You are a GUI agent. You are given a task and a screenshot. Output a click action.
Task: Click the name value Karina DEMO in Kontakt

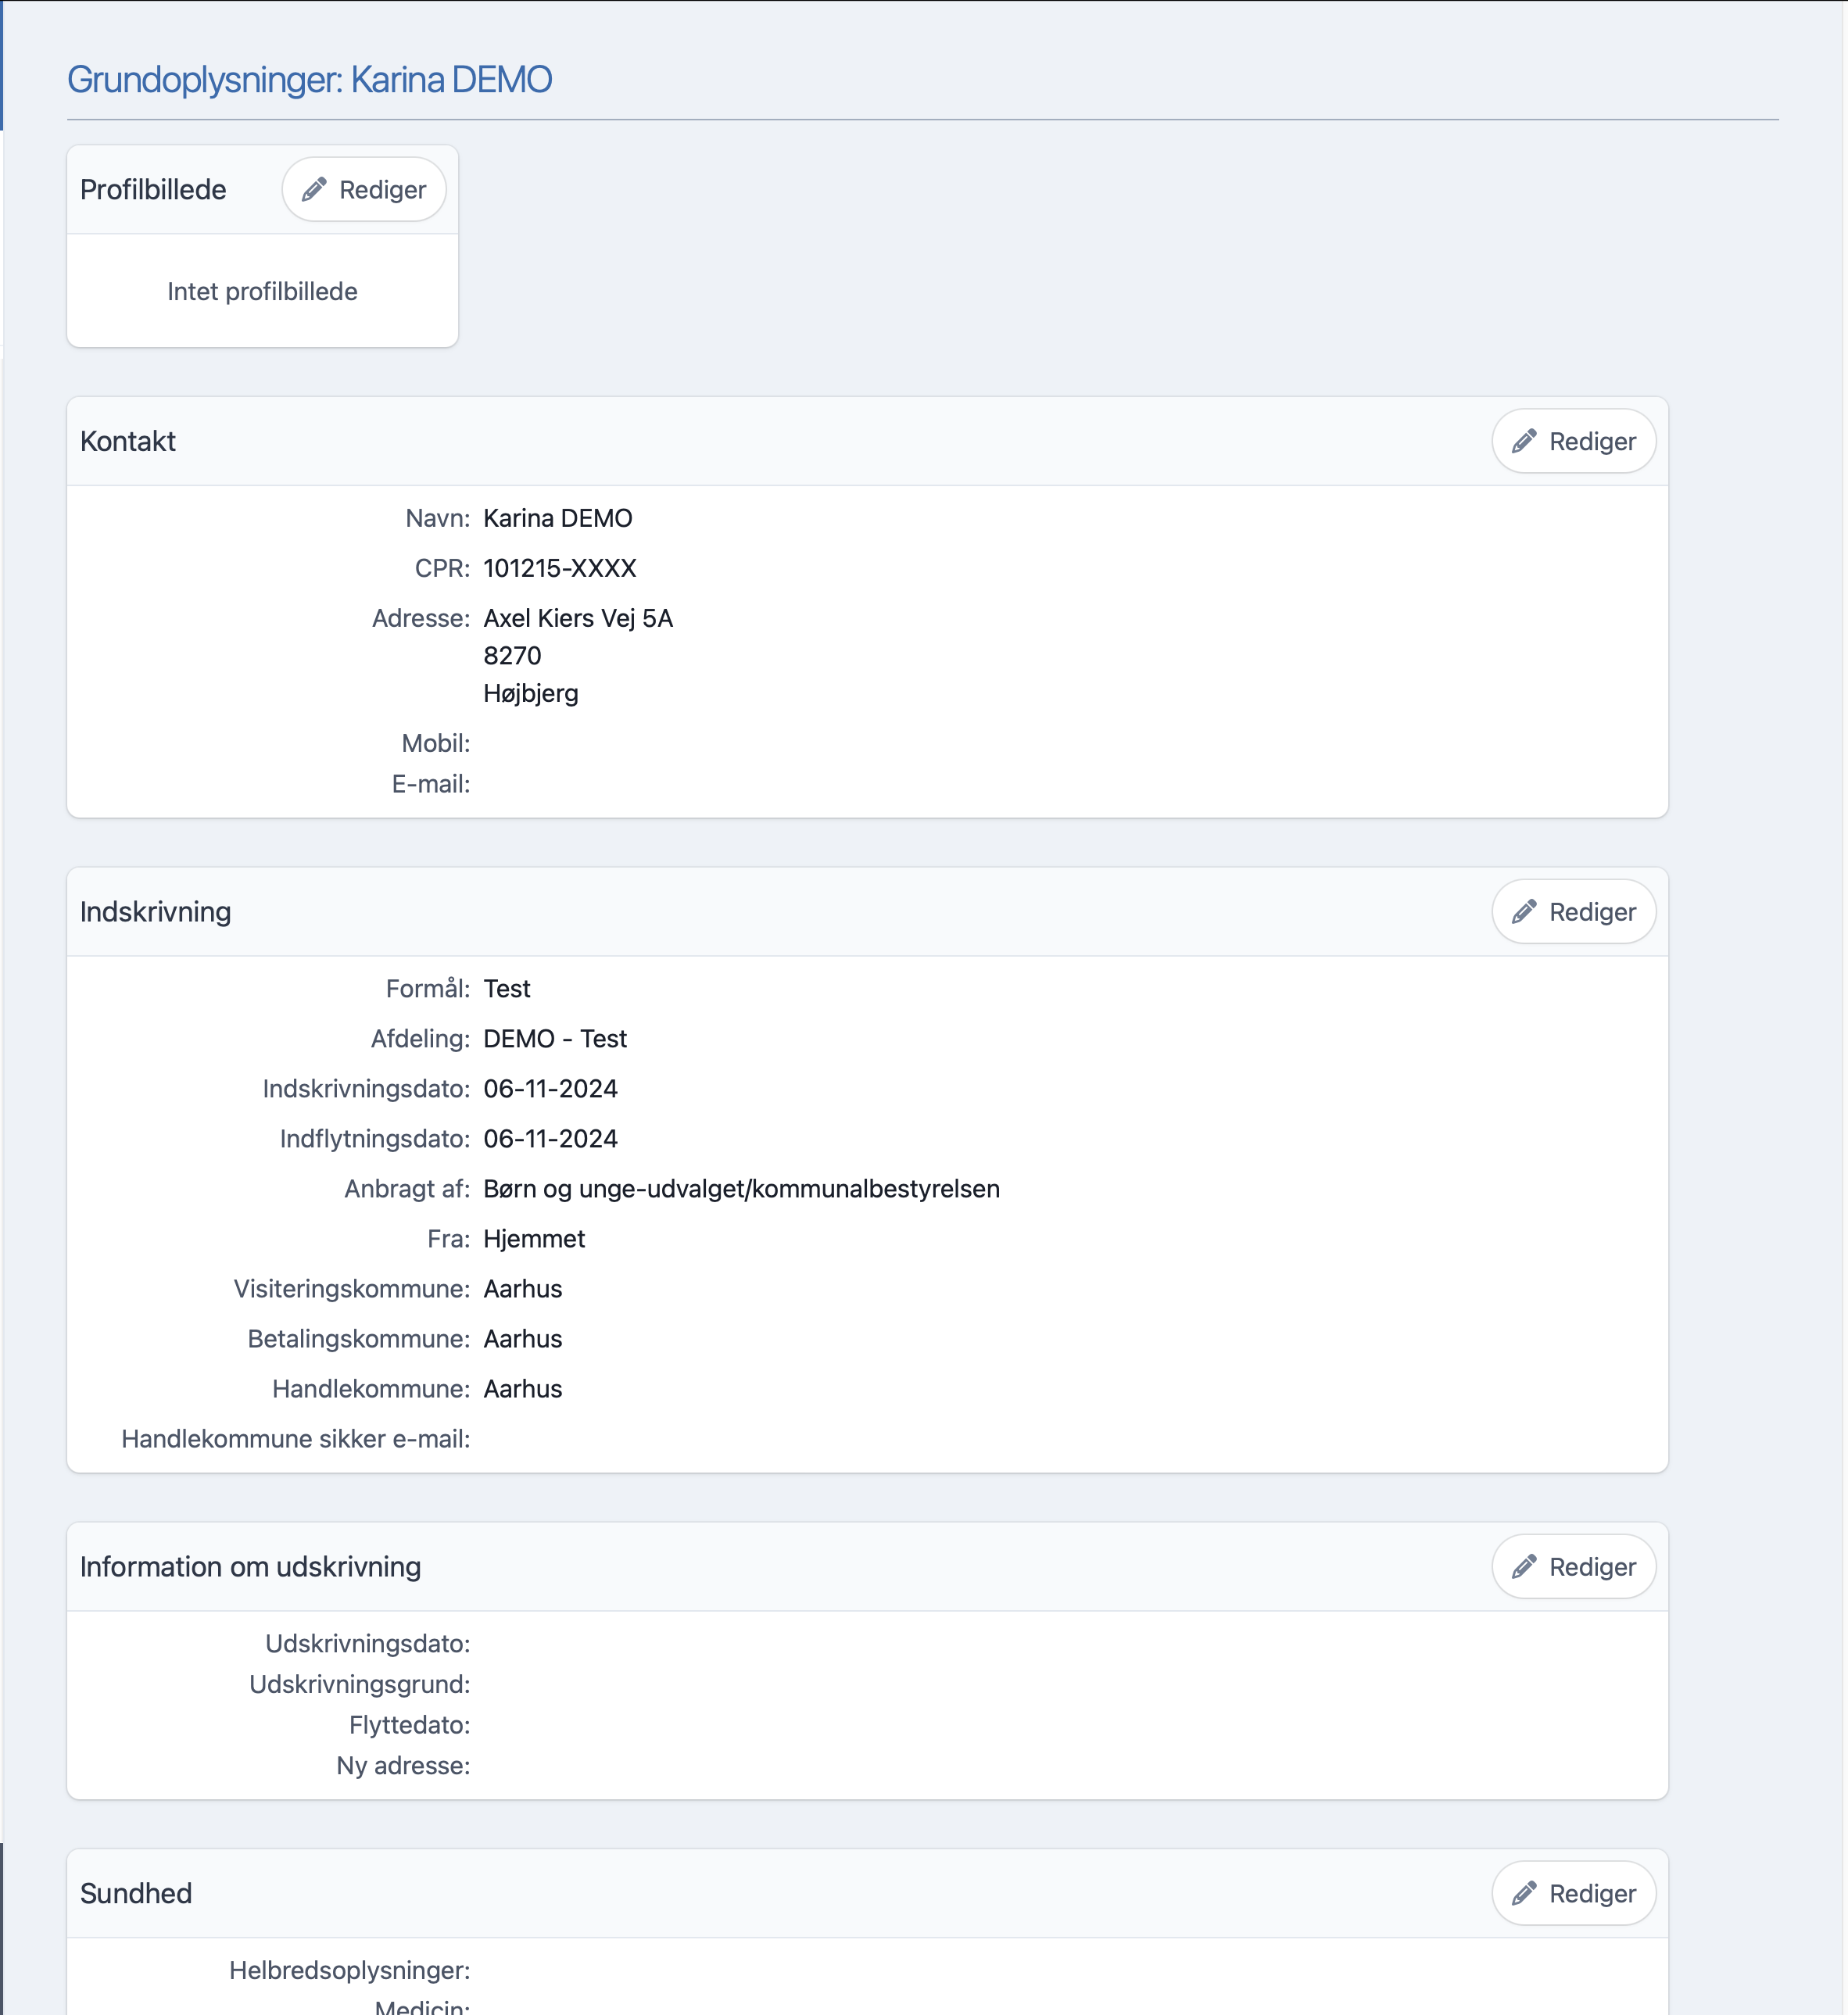pyautogui.click(x=557, y=518)
